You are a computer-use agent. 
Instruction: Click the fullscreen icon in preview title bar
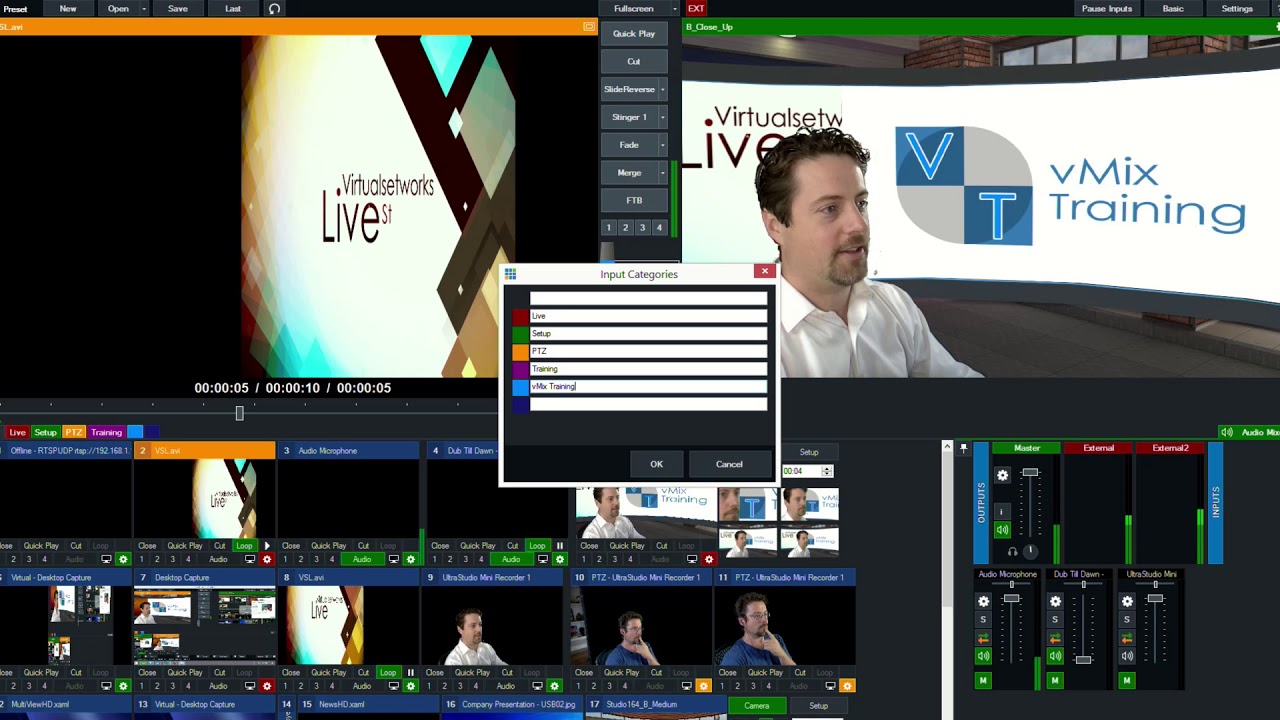click(x=589, y=27)
